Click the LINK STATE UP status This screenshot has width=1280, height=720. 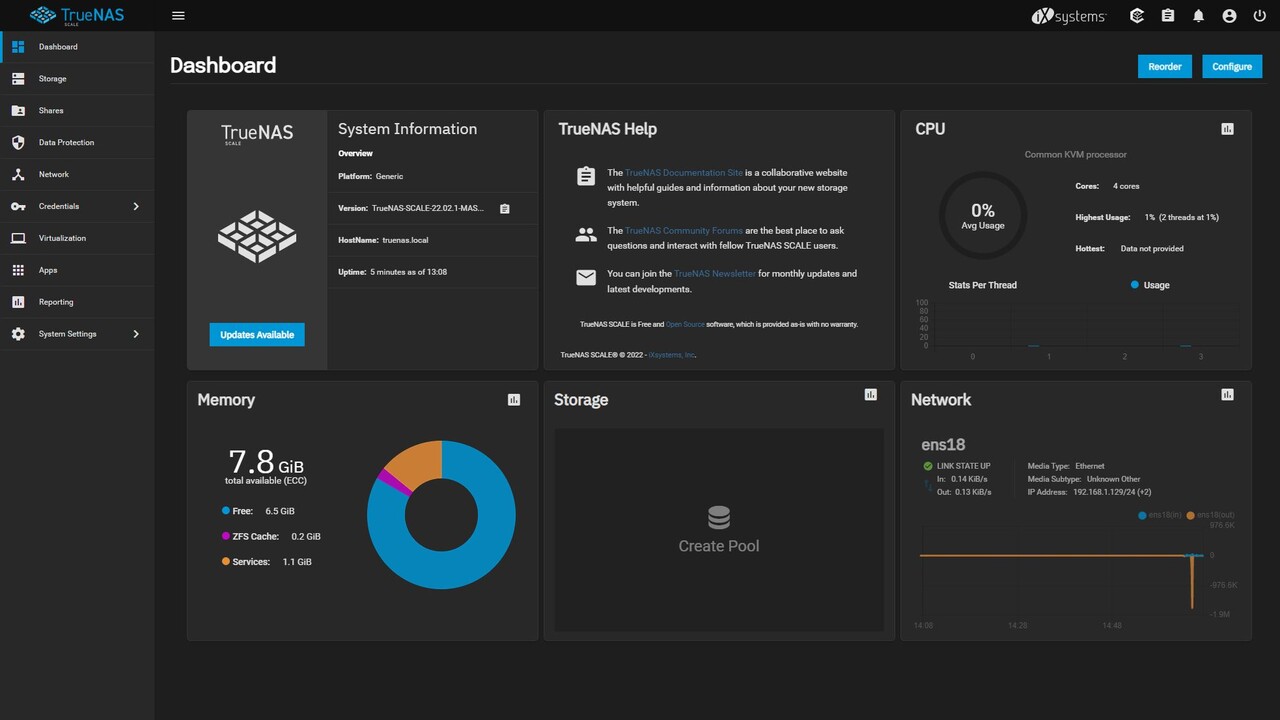[957, 466]
